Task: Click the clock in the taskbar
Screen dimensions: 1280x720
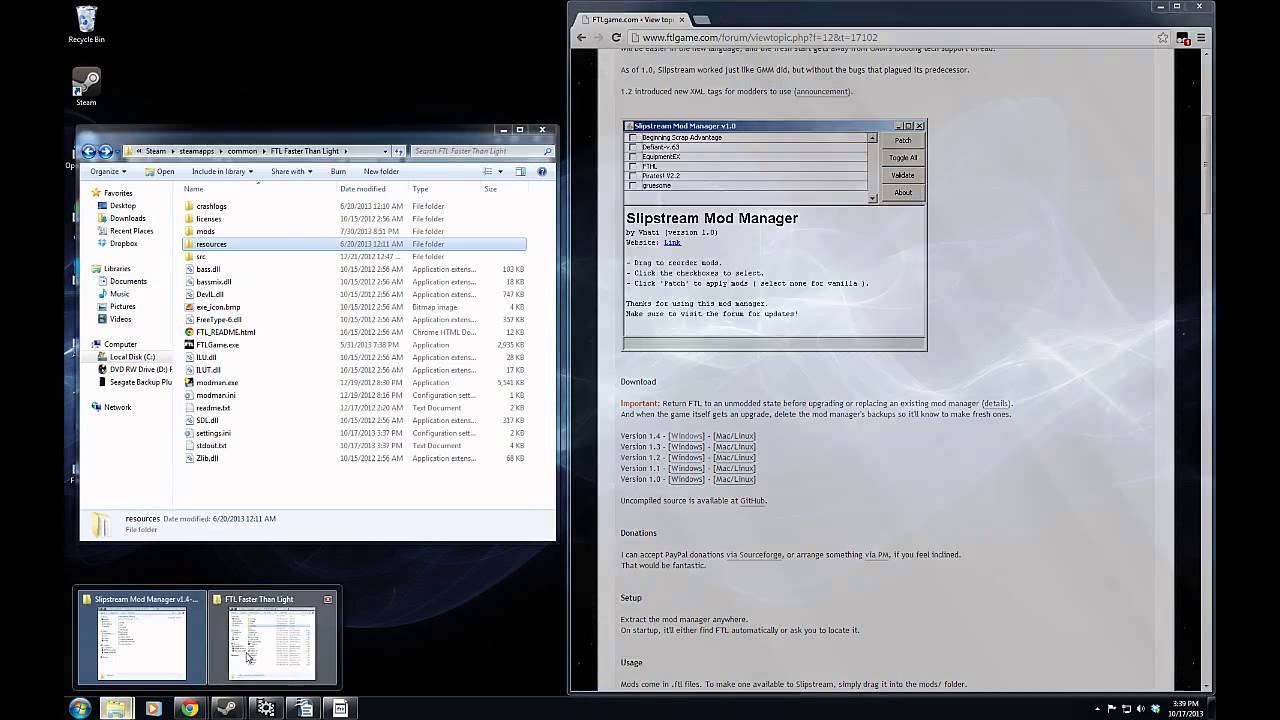Action: click(1184, 708)
